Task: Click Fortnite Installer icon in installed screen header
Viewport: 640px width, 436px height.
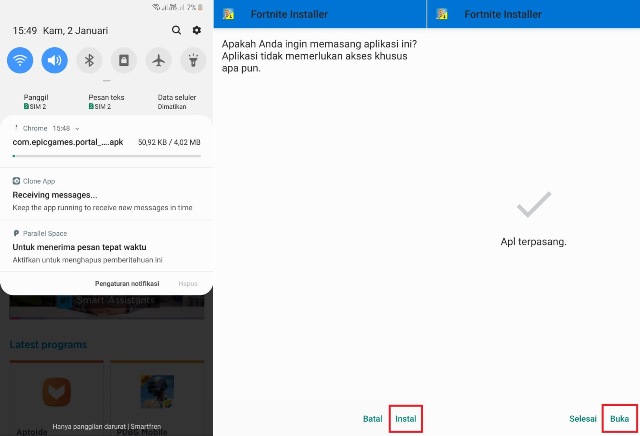Action: (442, 14)
